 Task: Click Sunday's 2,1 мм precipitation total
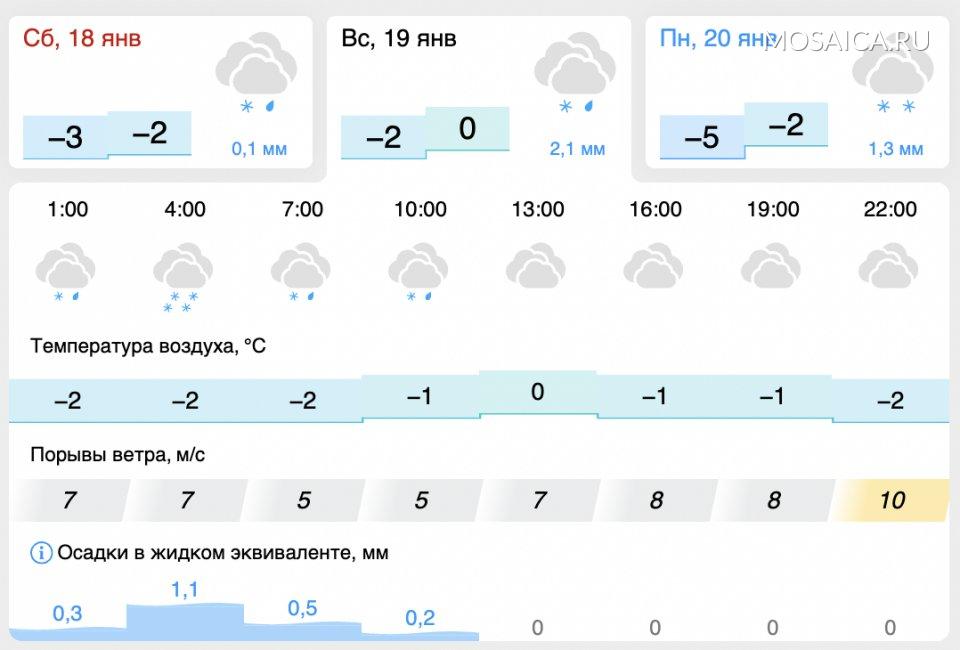click(577, 149)
